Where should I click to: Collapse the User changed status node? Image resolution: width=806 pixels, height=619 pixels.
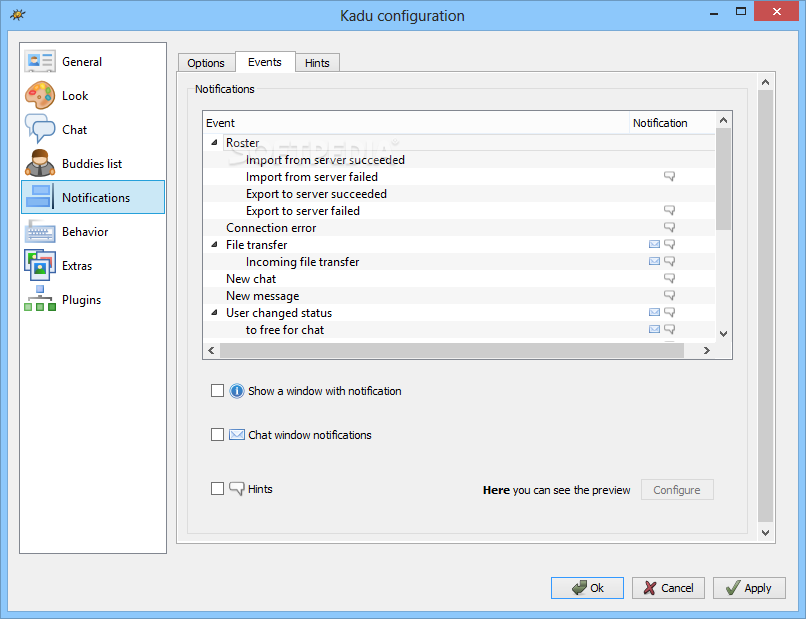click(x=214, y=313)
